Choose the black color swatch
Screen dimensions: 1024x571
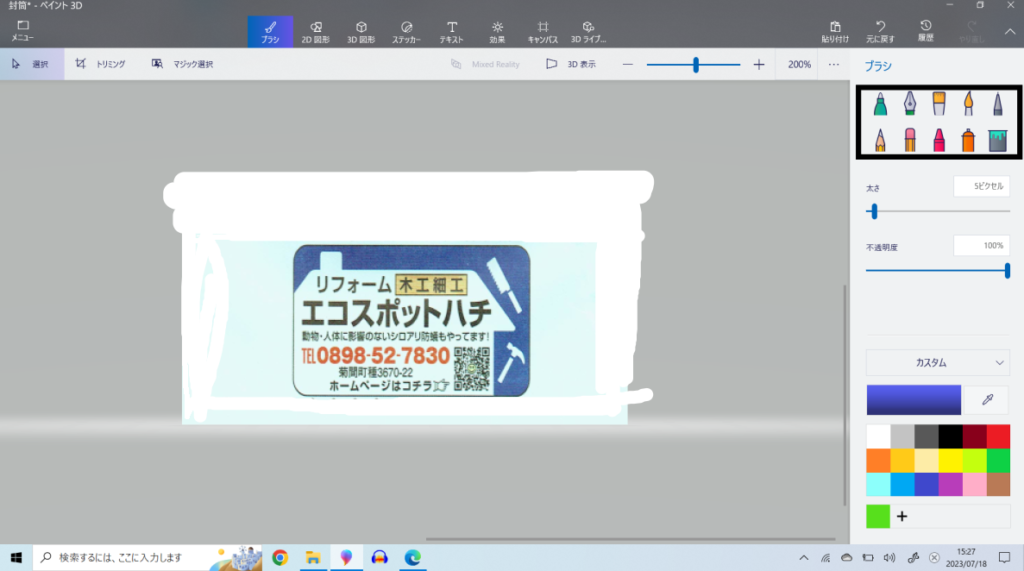tap(950, 436)
